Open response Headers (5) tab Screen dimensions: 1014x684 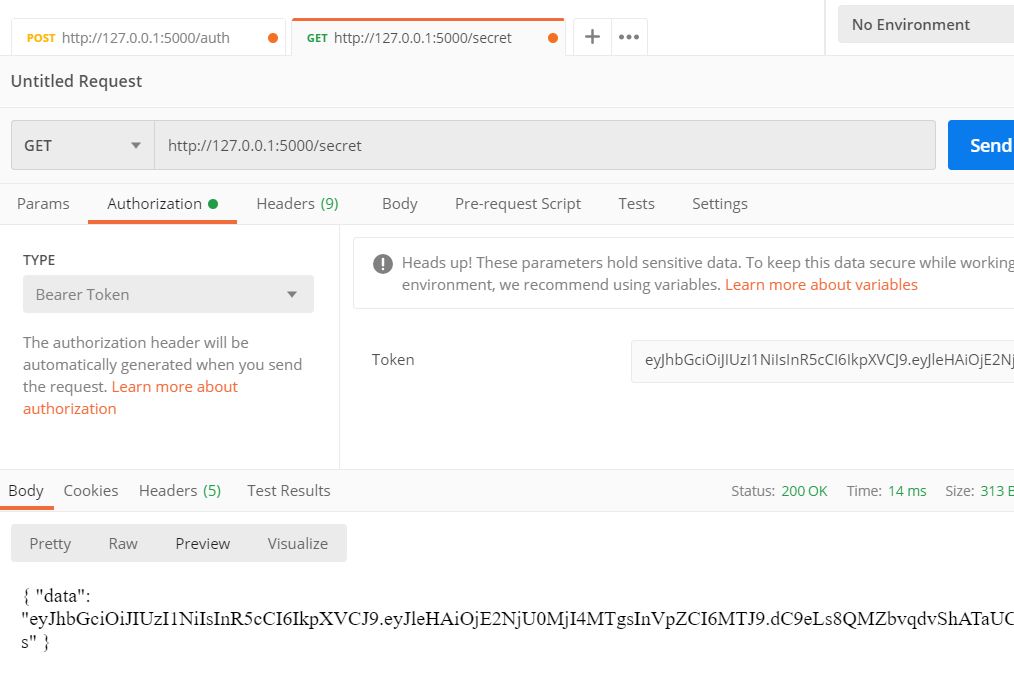(180, 491)
